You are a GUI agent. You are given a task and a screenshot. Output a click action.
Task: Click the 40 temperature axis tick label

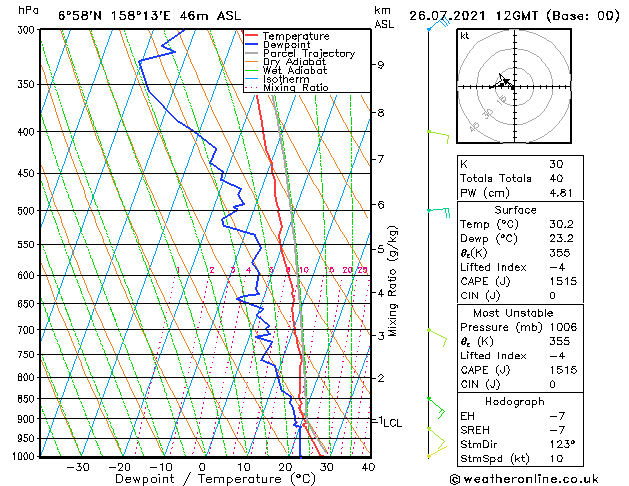[x=368, y=467]
